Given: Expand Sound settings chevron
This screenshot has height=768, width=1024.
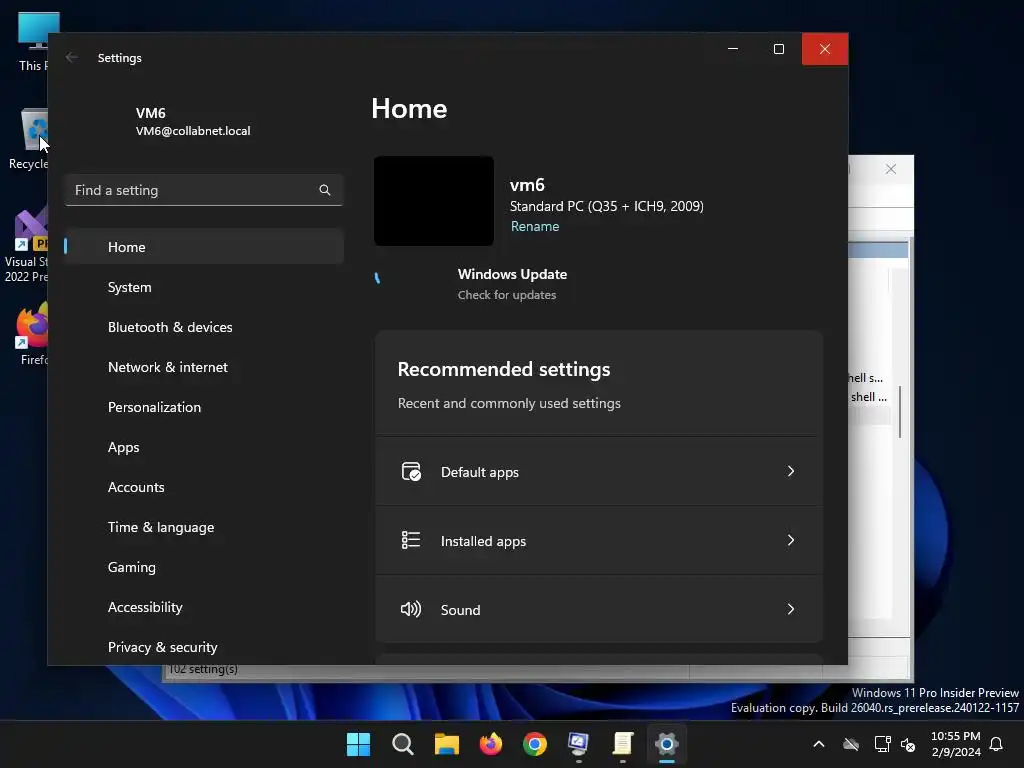Looking at the screenshot, I should coord(790,609).
